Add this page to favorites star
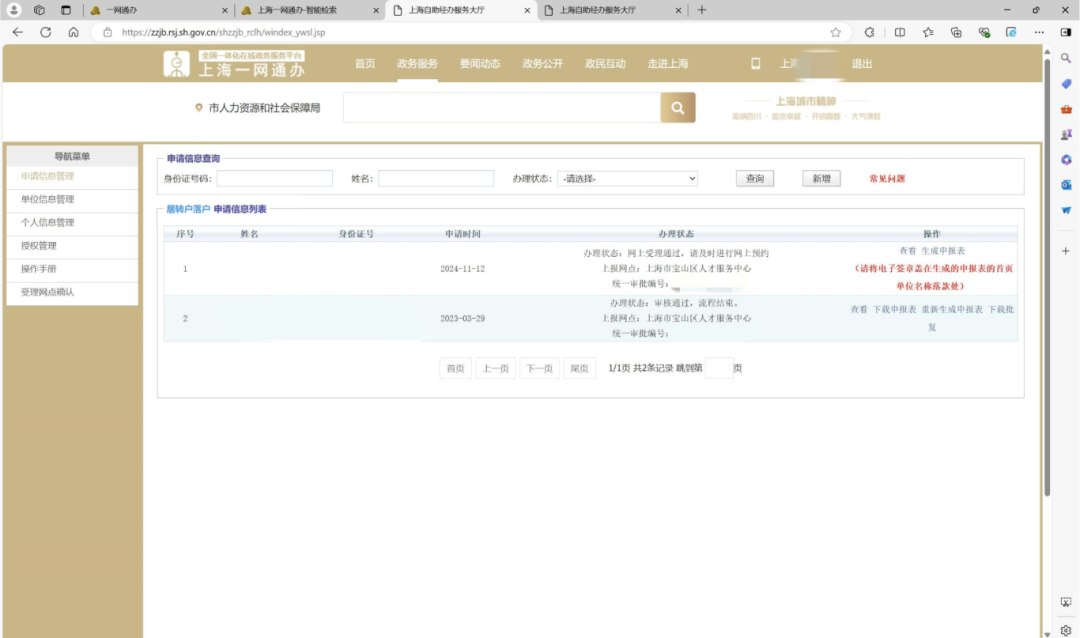1080x638 pixels. click(835, 32)
